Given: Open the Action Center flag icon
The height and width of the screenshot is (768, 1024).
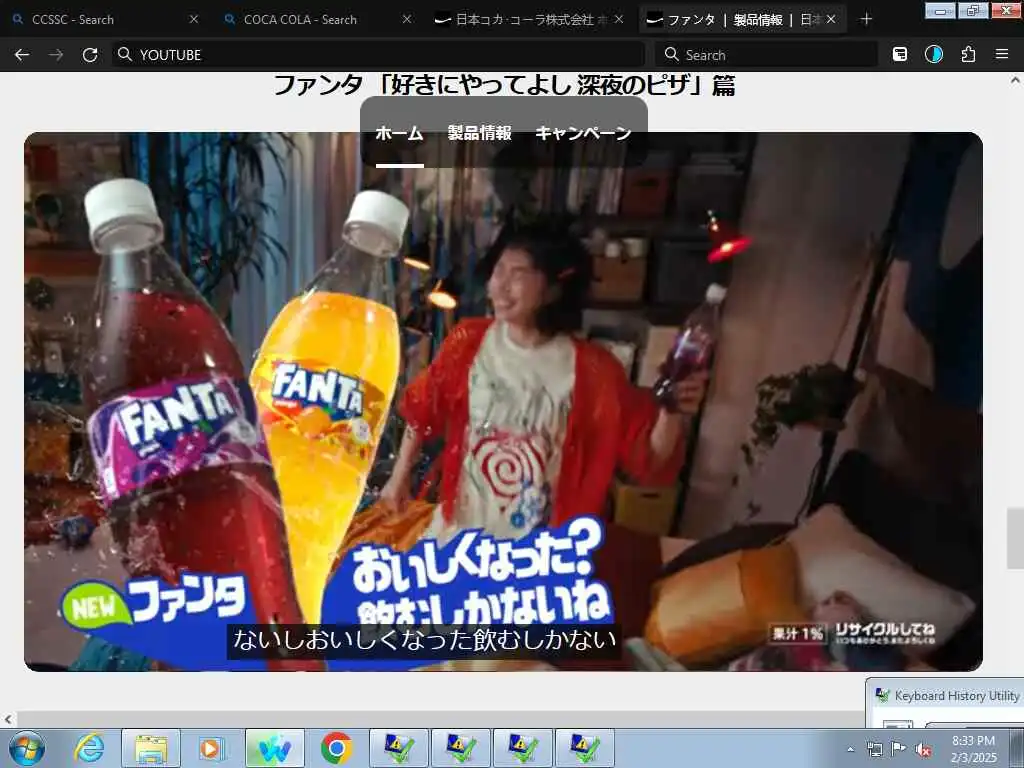Looking at the screenshot, I should [x=899, y=749].
